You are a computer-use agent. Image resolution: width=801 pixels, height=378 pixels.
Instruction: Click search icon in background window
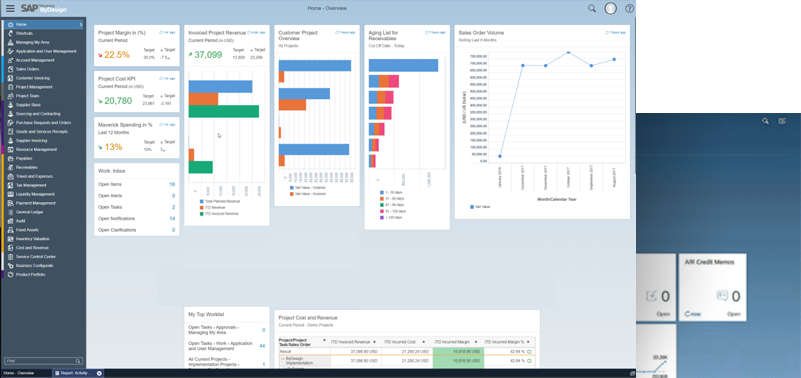[765, 121]
